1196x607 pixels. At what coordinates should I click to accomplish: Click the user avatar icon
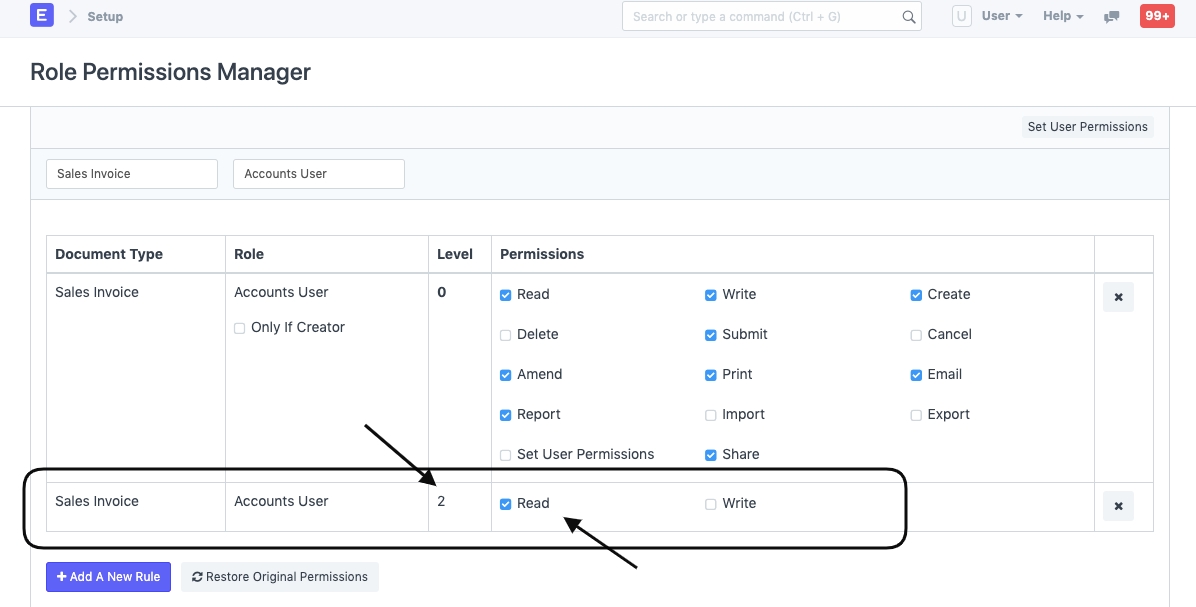pyautogui.click(x=961, y=16)
